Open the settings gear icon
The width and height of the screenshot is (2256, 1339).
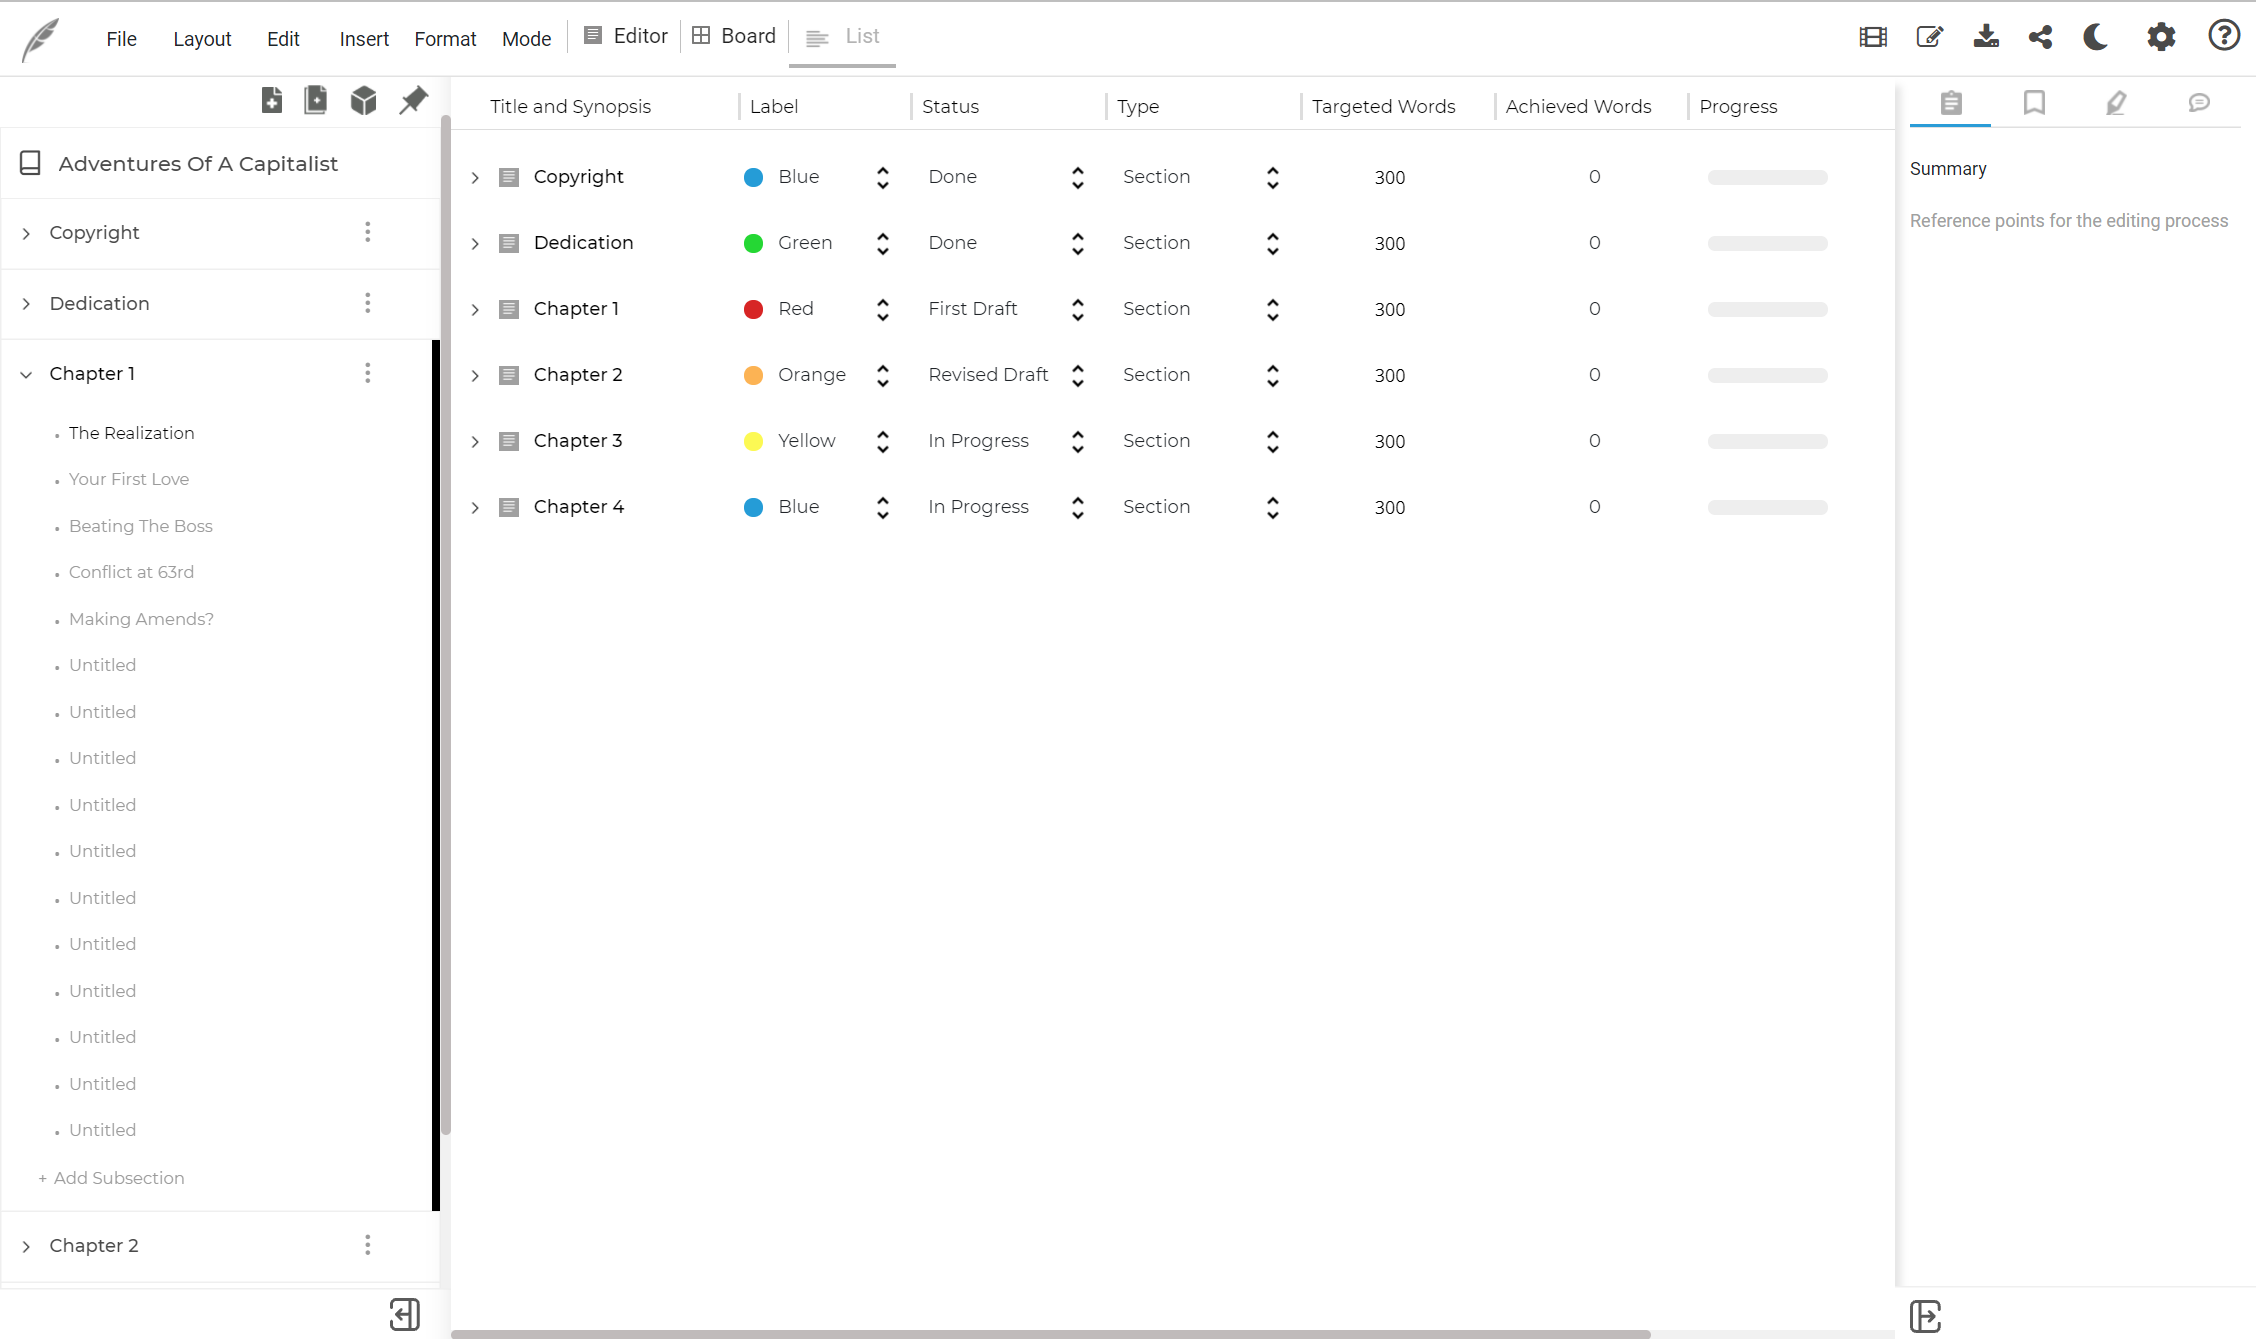click(2161, 37)
